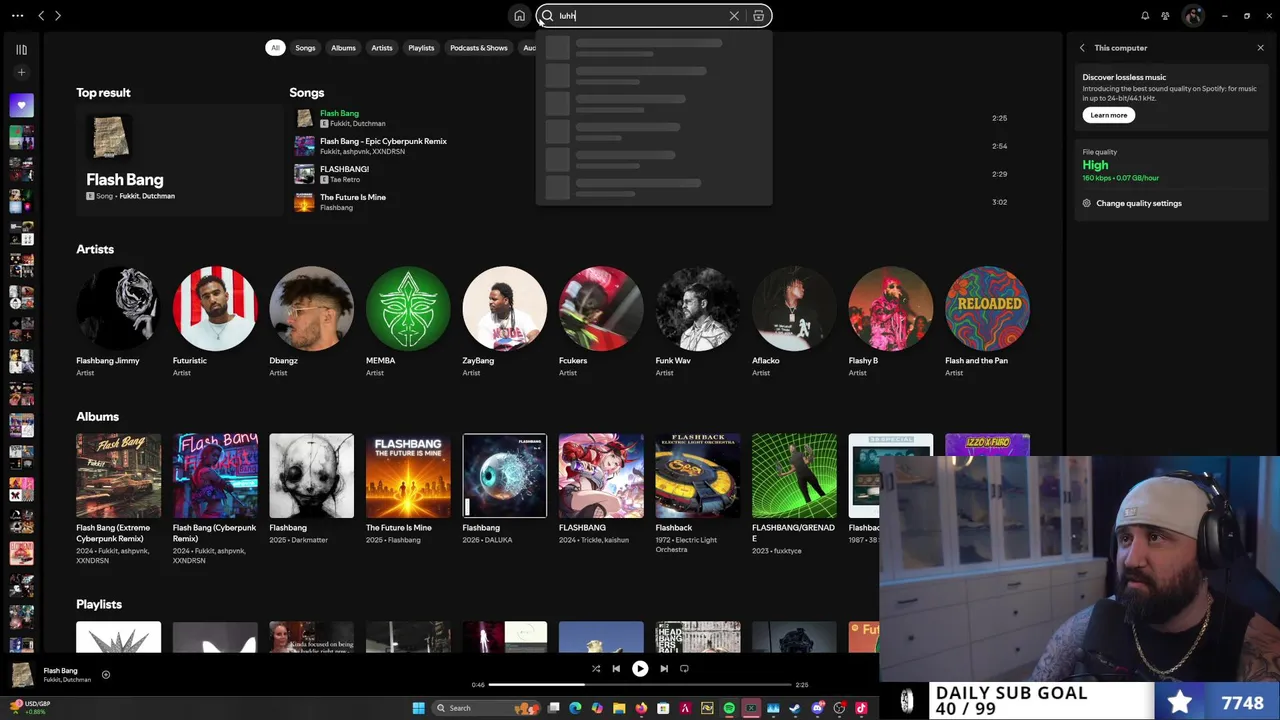Open Flashbang Jimmy artist
Image resolution: width=1280 pixels, height=720 pixels.
(x=118, y=322)
